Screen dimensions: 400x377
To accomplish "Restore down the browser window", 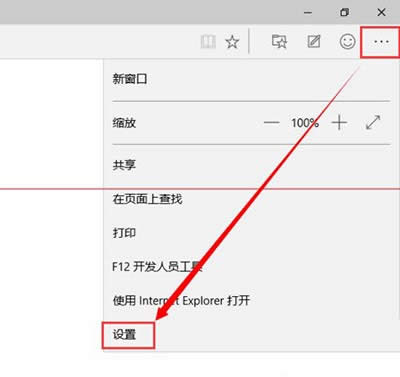I will coord(345,12).
